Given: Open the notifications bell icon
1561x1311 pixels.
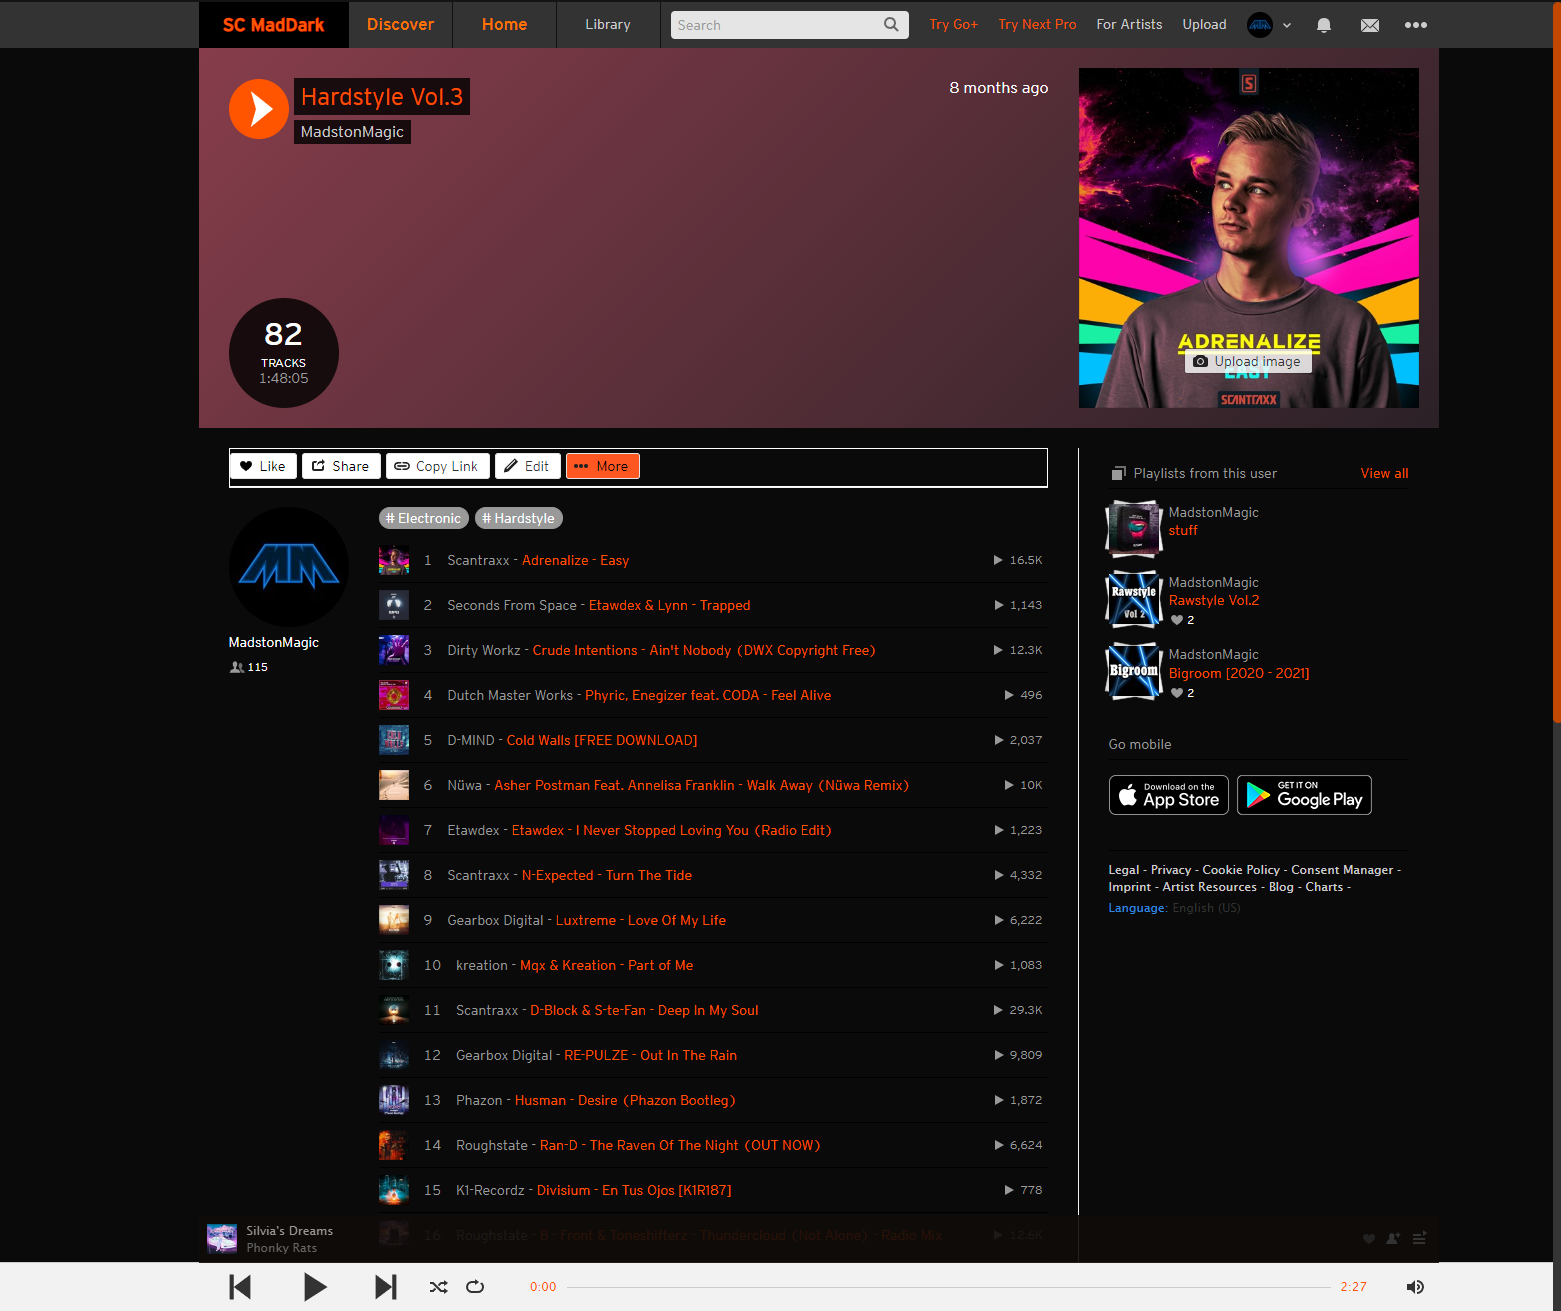Looking at the screenshot, I should 1323,24.
